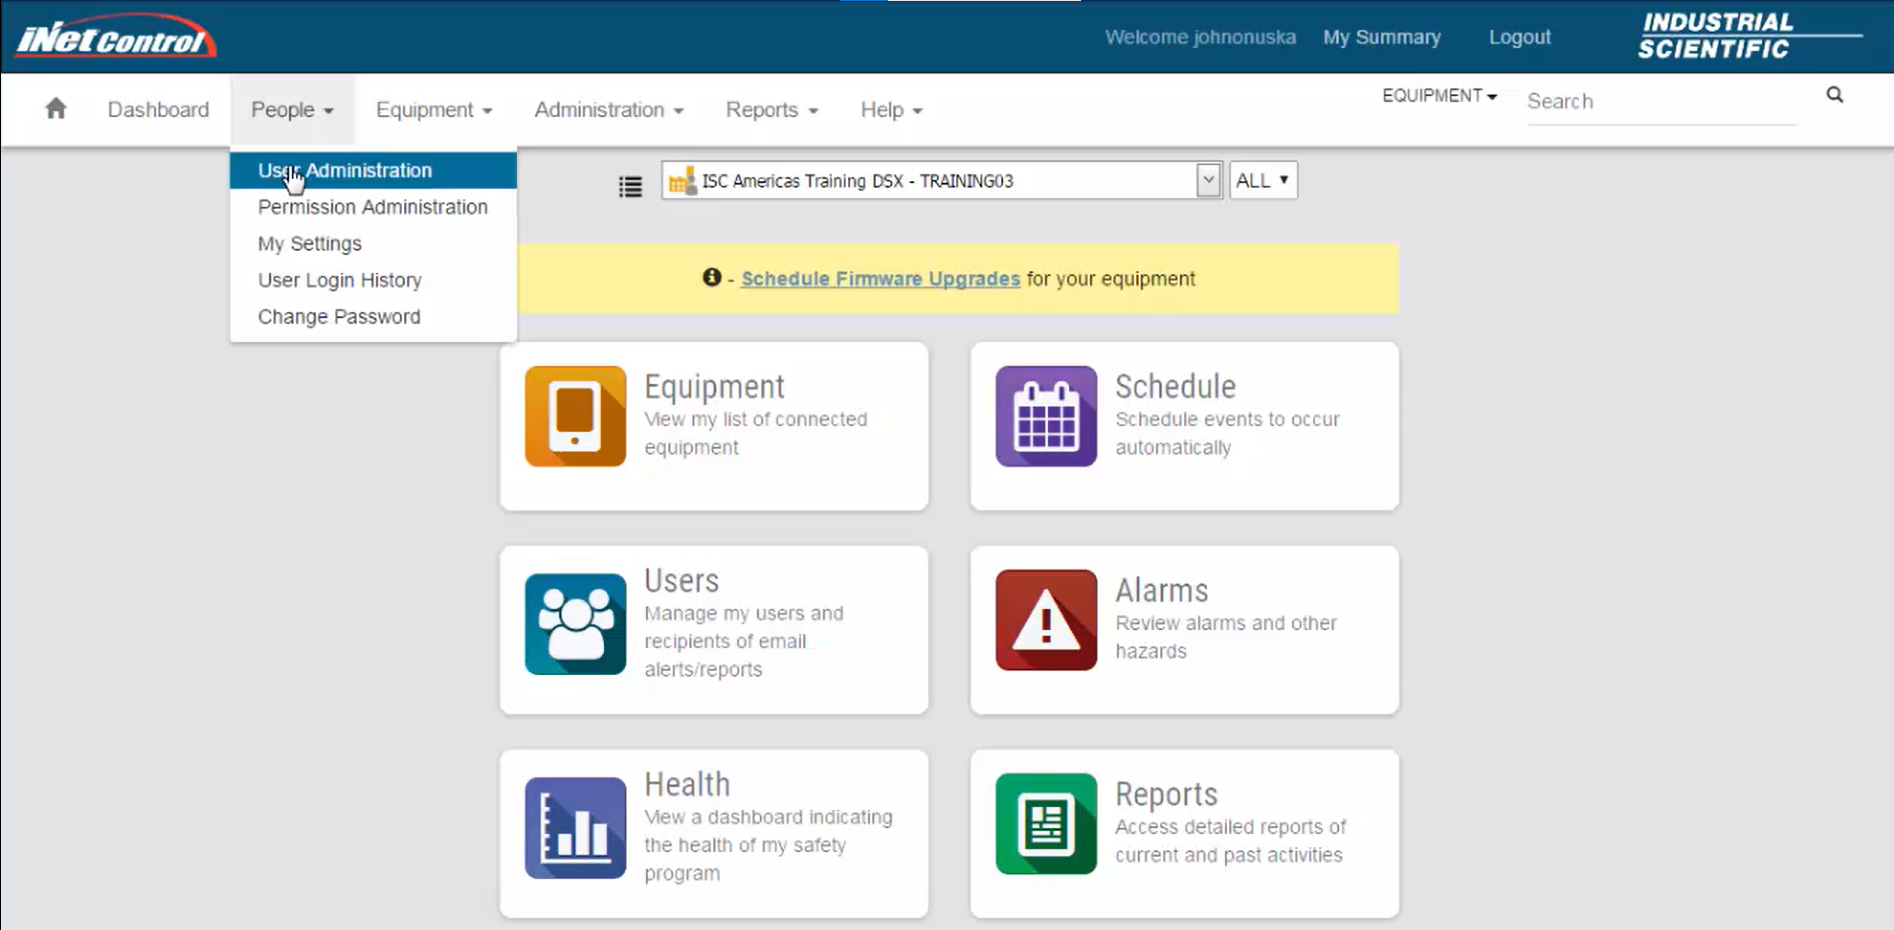Select User Administration from People menu
The image size is (1894, 930).
tap(345, 170)
